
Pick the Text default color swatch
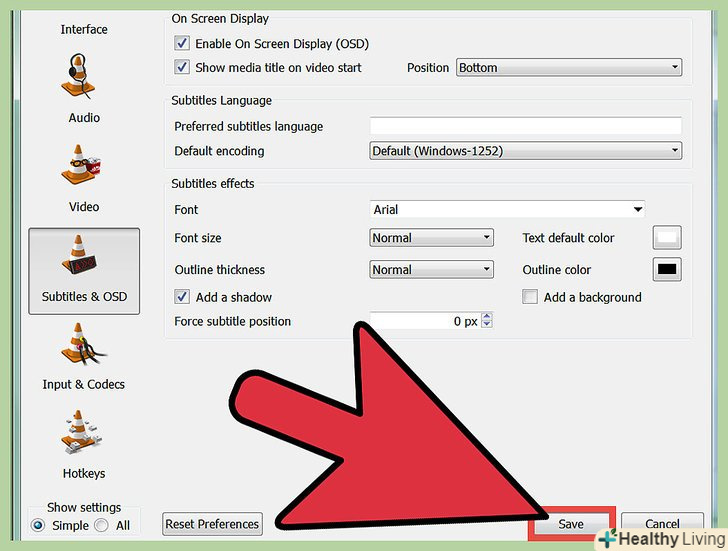667,238
